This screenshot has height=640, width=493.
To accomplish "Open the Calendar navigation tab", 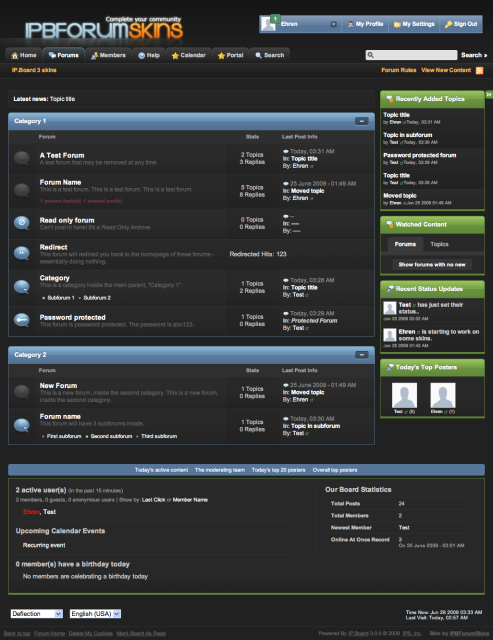I will (x=189, y=55).
